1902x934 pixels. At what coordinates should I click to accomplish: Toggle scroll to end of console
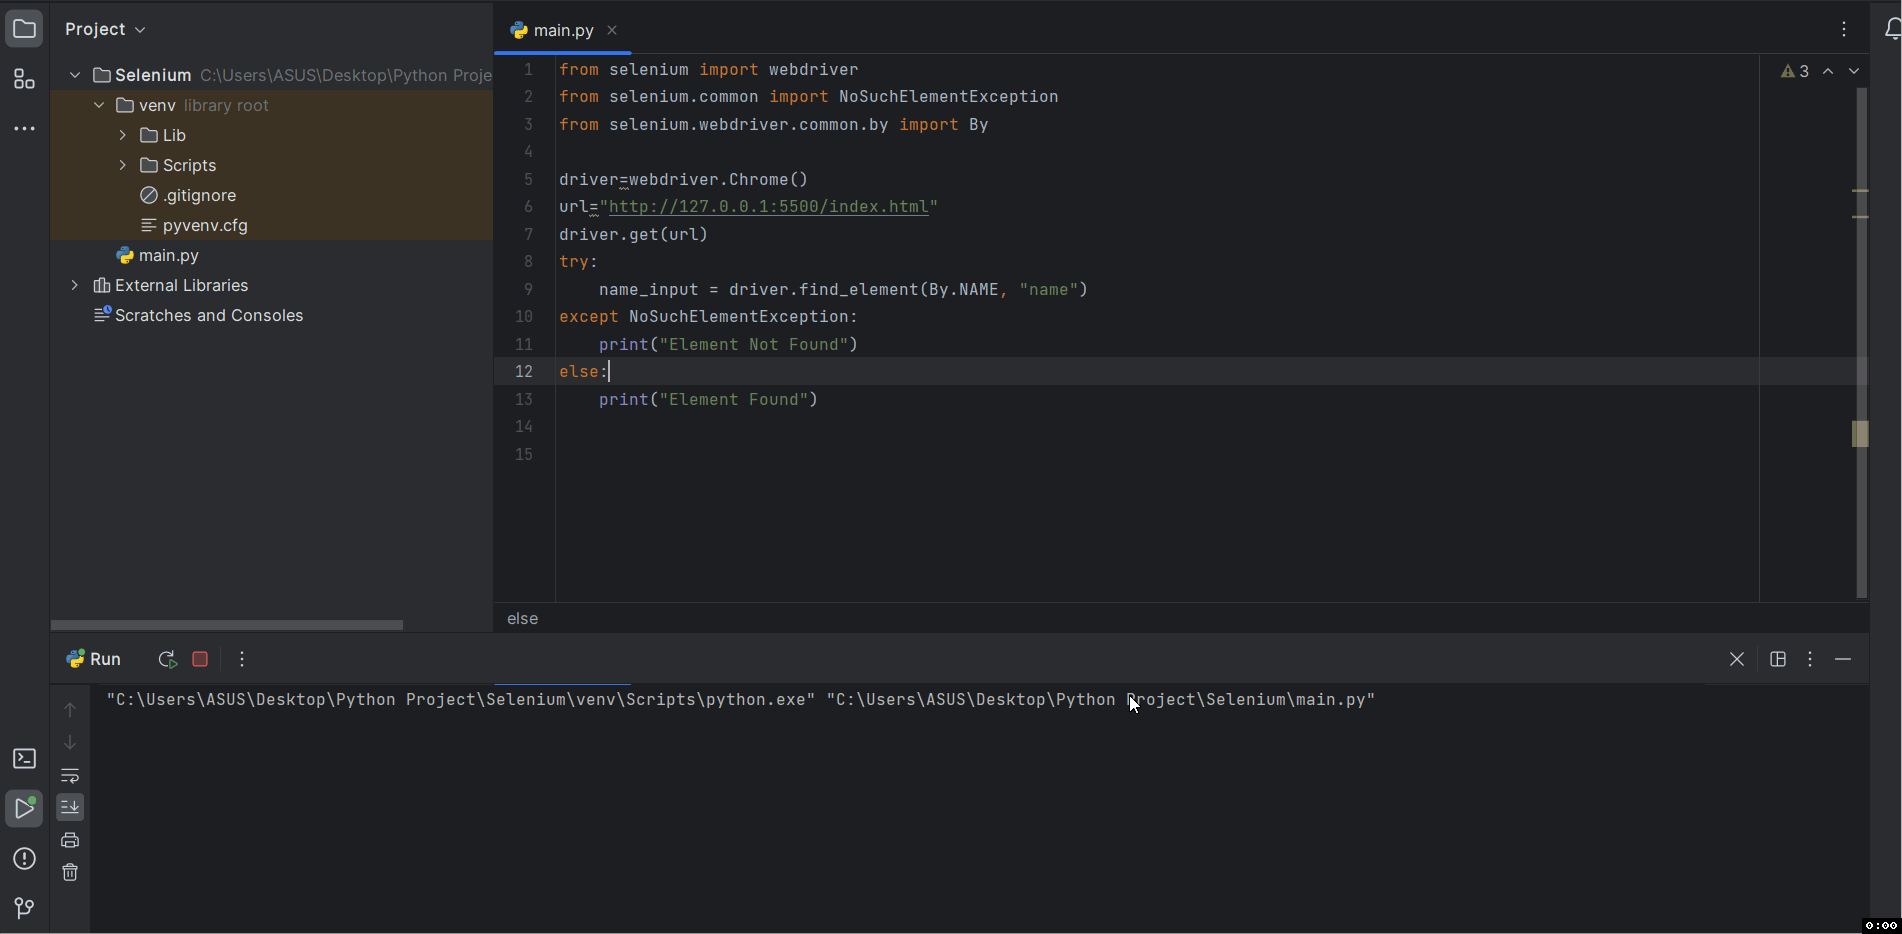[x=70, y=807]
